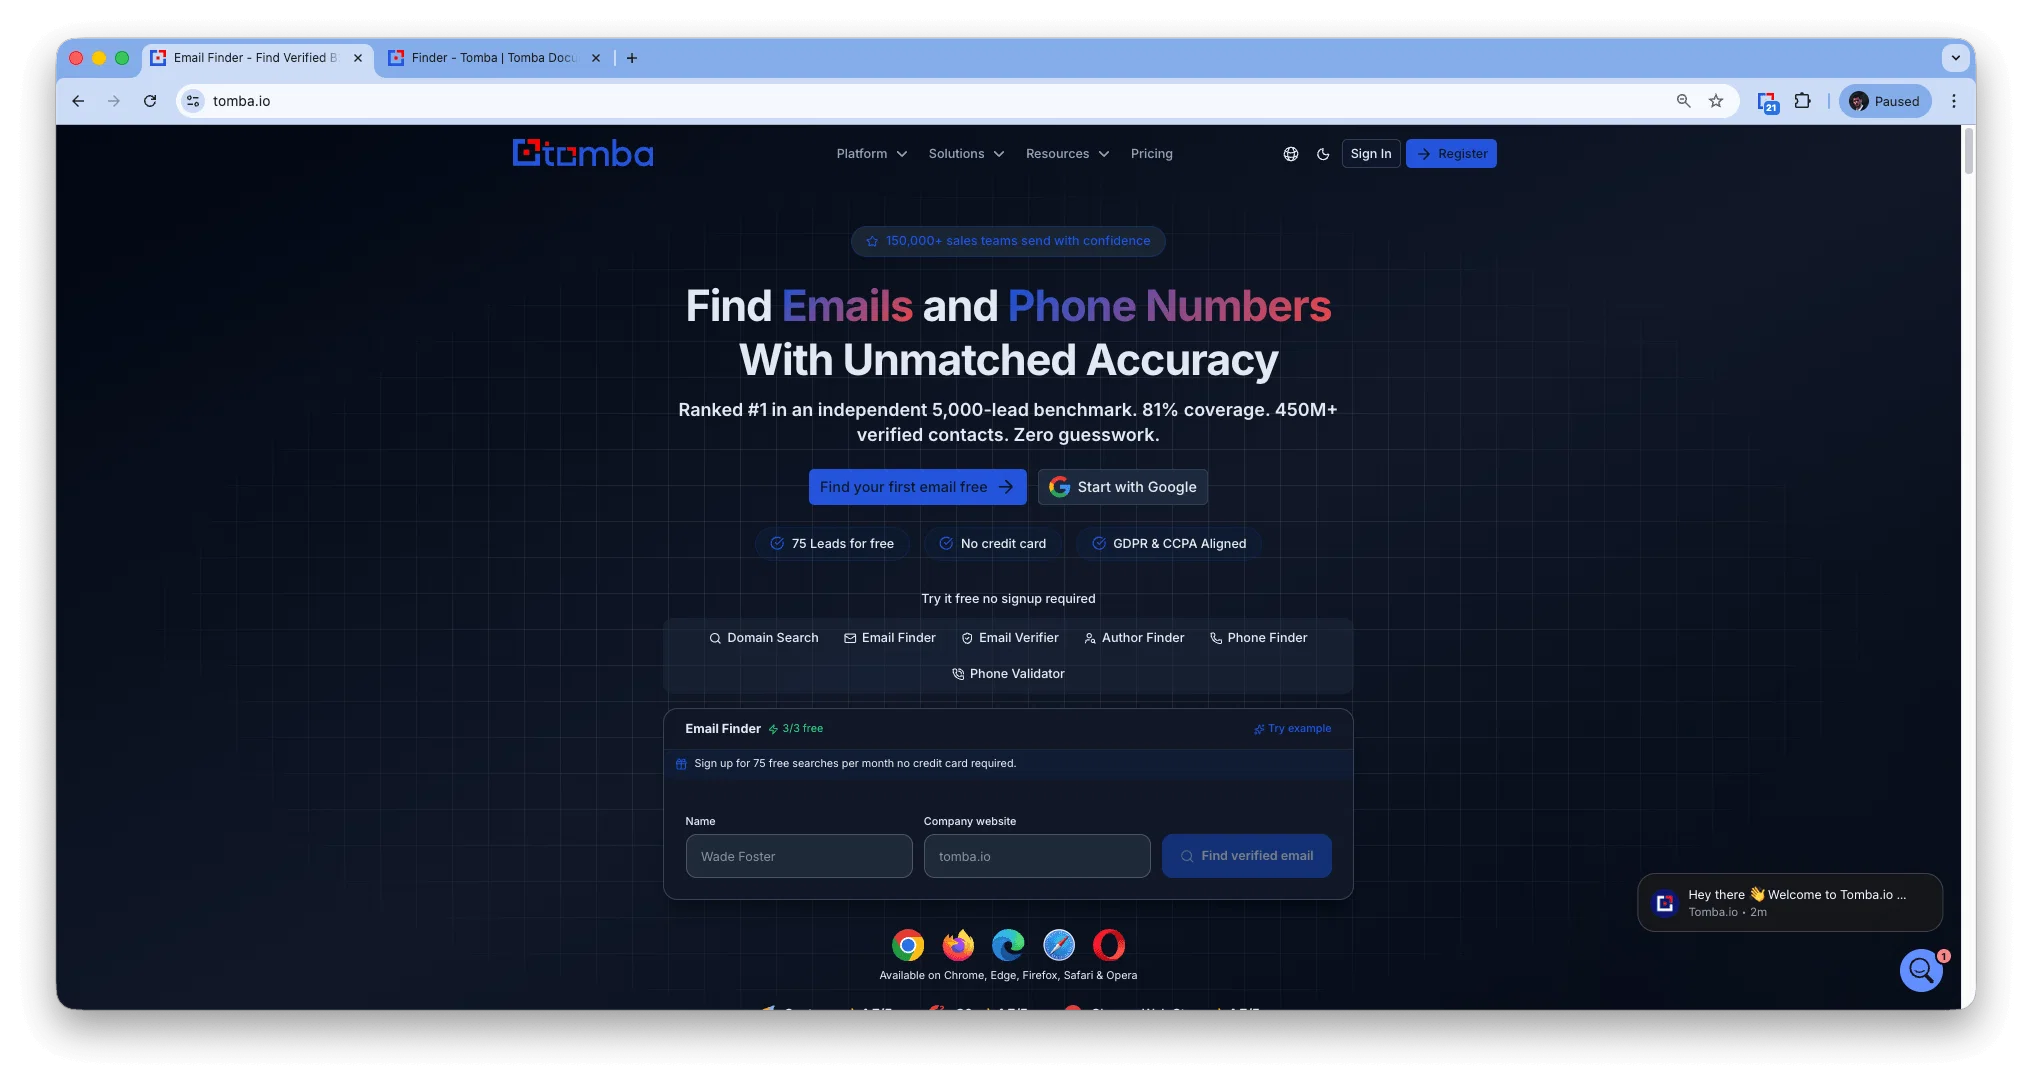This screenshot has width=2032, height=1084.
Task: Click the Opera browser icon
Action: click(1109, 945)
